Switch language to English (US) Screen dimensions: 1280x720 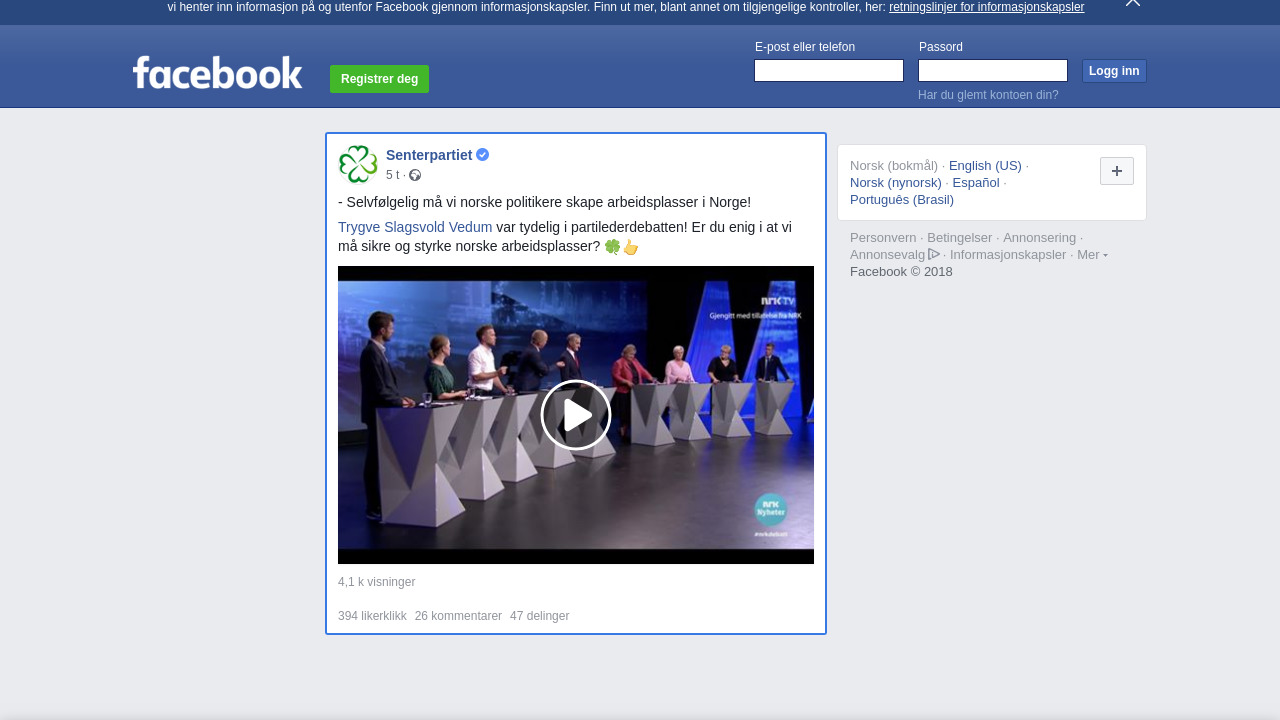(x=985, y=166)
